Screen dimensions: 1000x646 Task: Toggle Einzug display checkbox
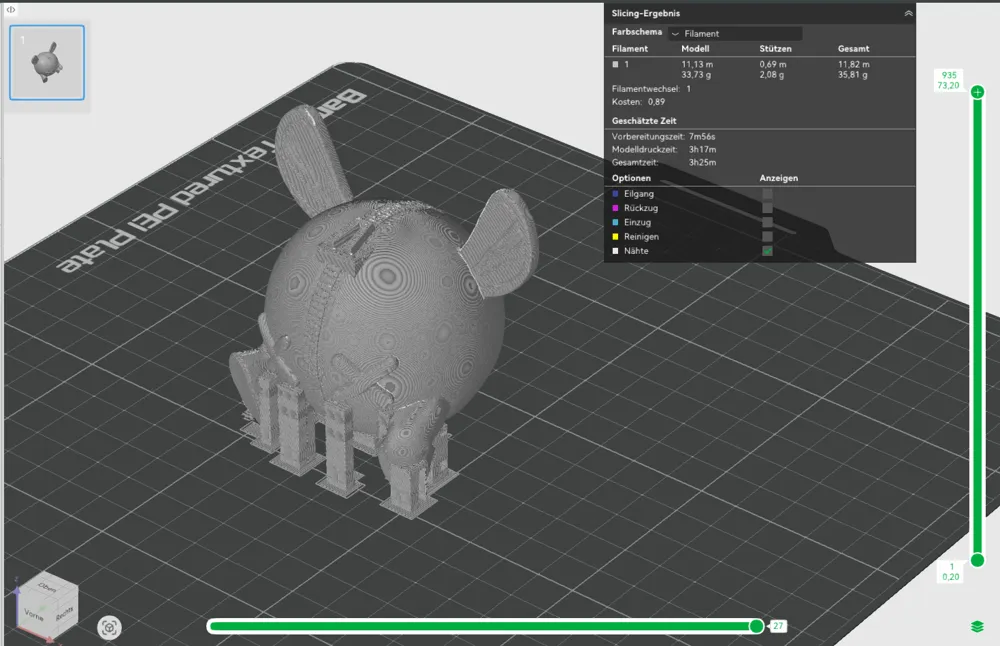(x=767, y=223)
